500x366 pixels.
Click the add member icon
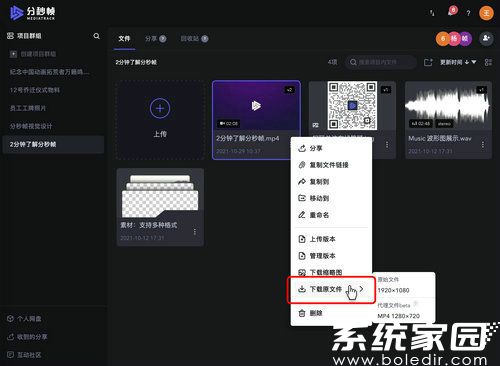click(x=486, y=38)
